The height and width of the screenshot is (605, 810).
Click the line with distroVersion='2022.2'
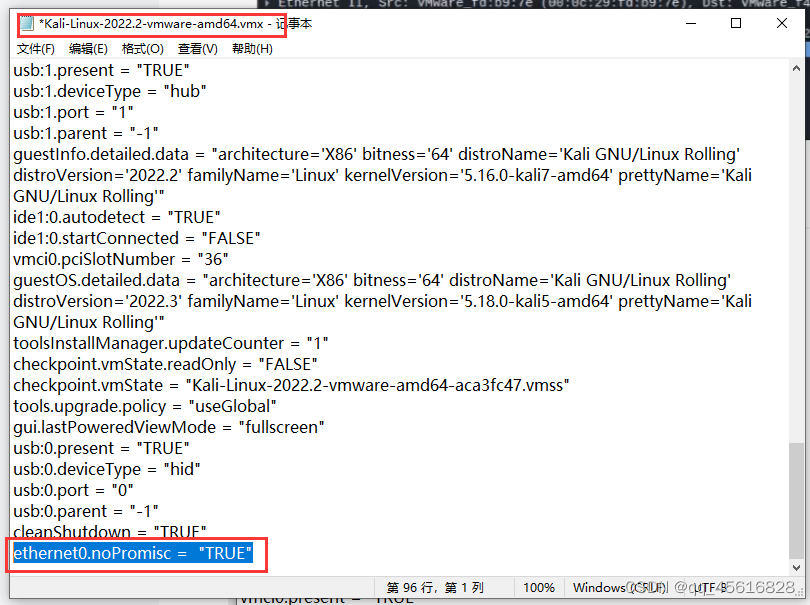click(x=382, y=176)
